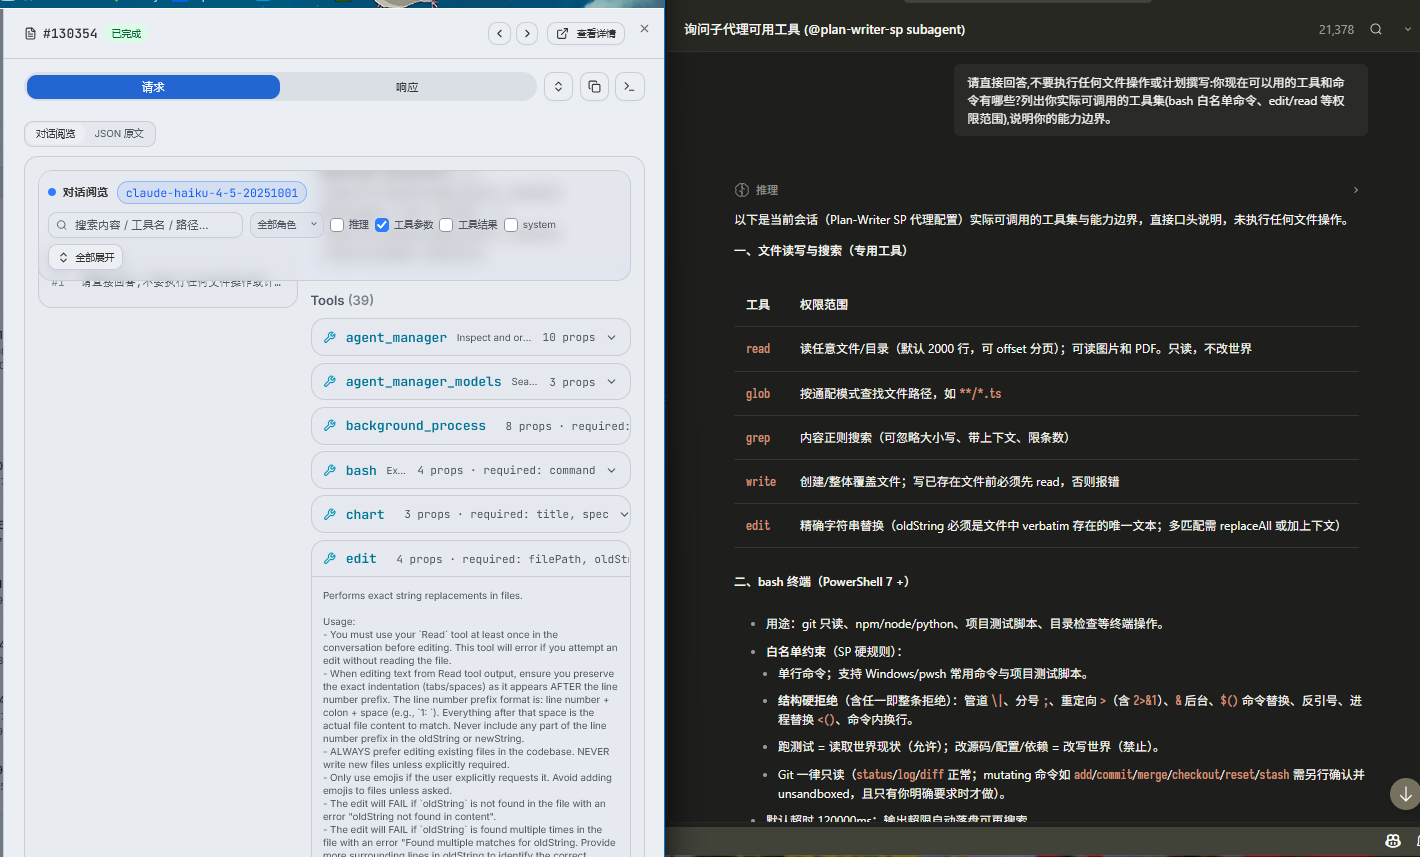The height and width of the screenshot is (857, 1420).
Task: Click the 推理 label in chat
Action: coord(767,190)
